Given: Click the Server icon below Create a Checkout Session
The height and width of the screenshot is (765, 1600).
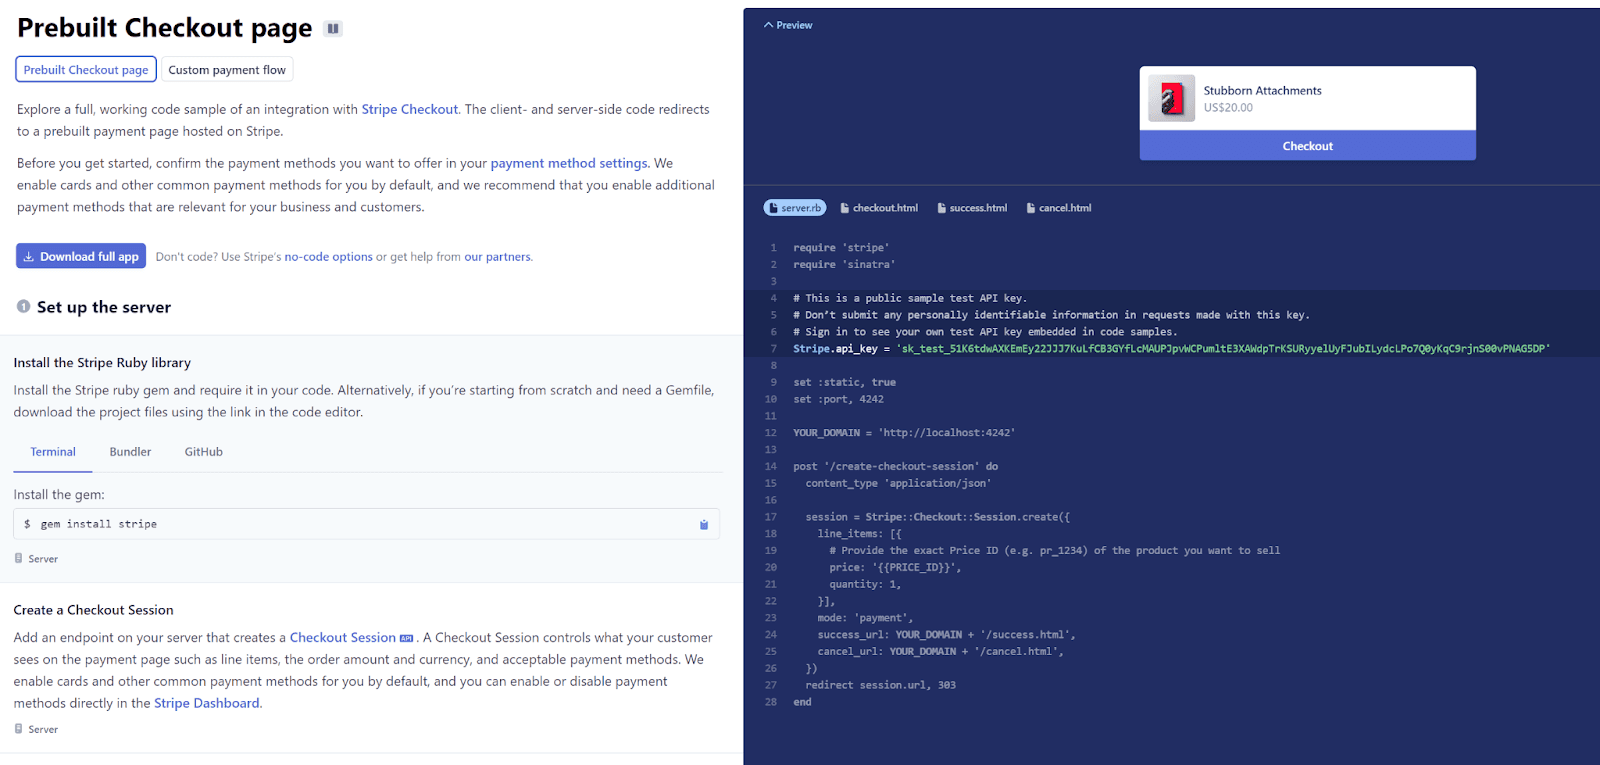Looking at the screenshot, I should [x=19, y=730].
